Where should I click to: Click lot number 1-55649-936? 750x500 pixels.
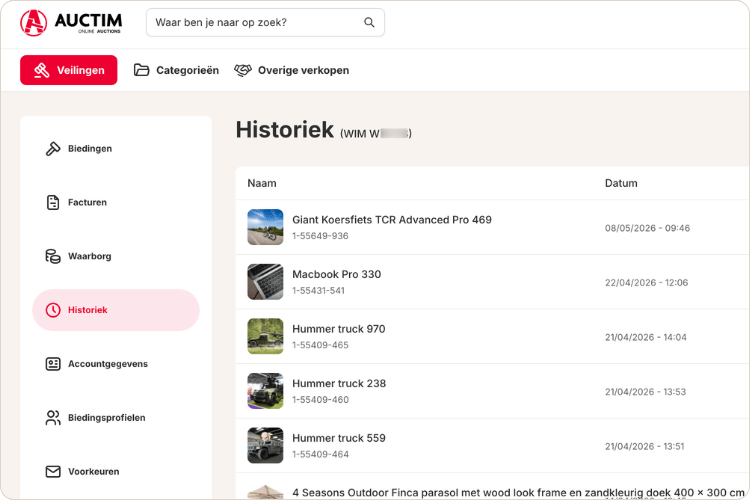tap(320, 236)
